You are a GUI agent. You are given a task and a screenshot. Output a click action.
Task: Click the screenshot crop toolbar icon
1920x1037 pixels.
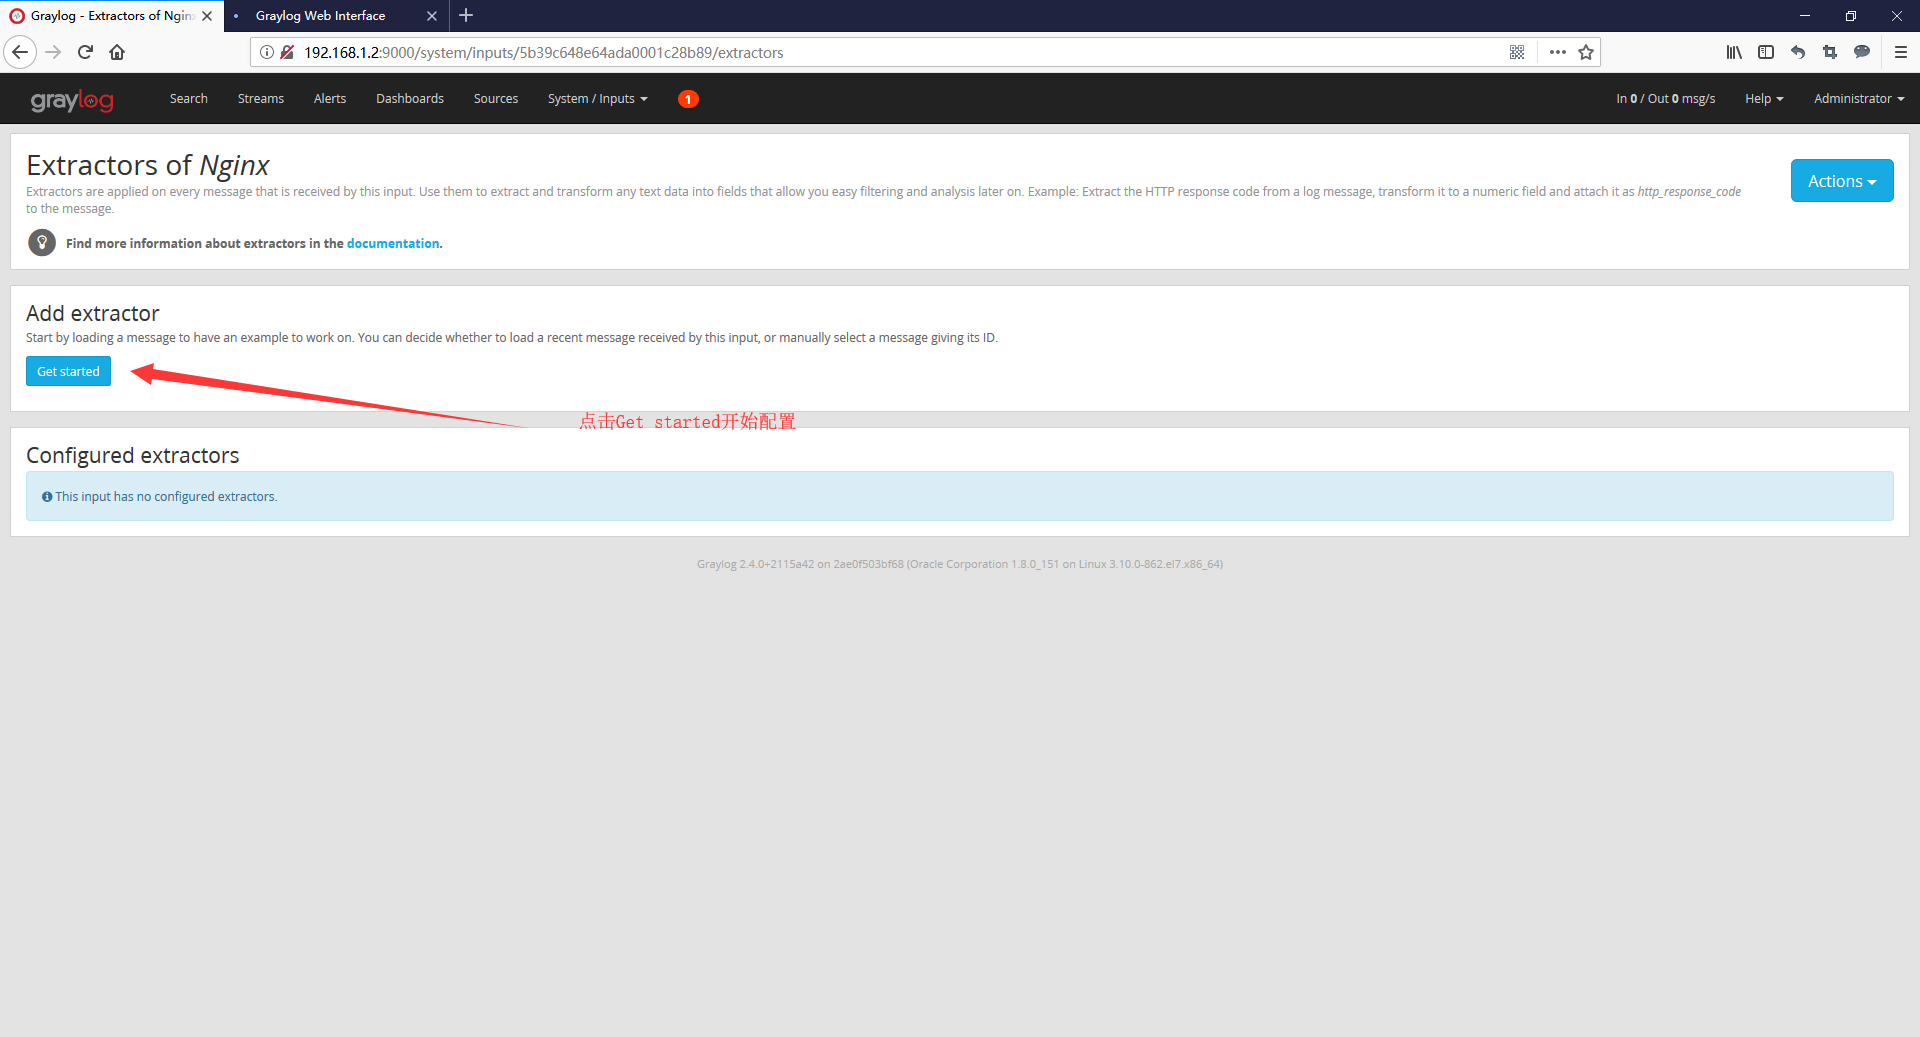(1830, 52)
